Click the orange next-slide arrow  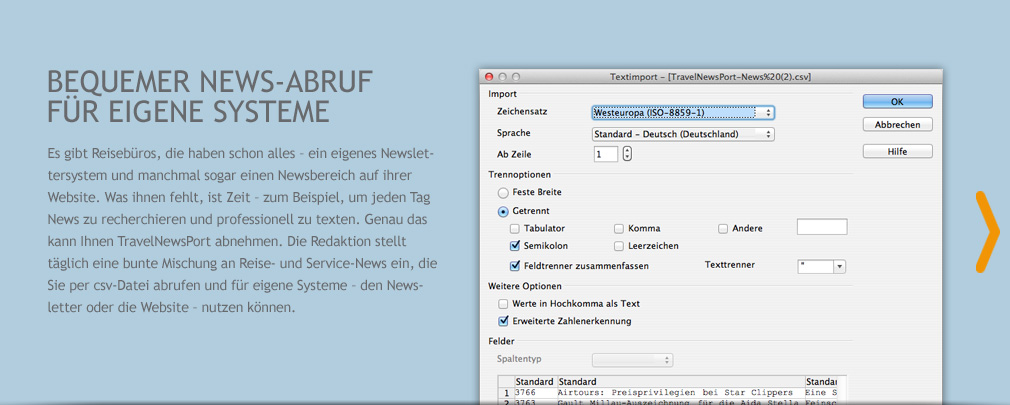[986, 231]
